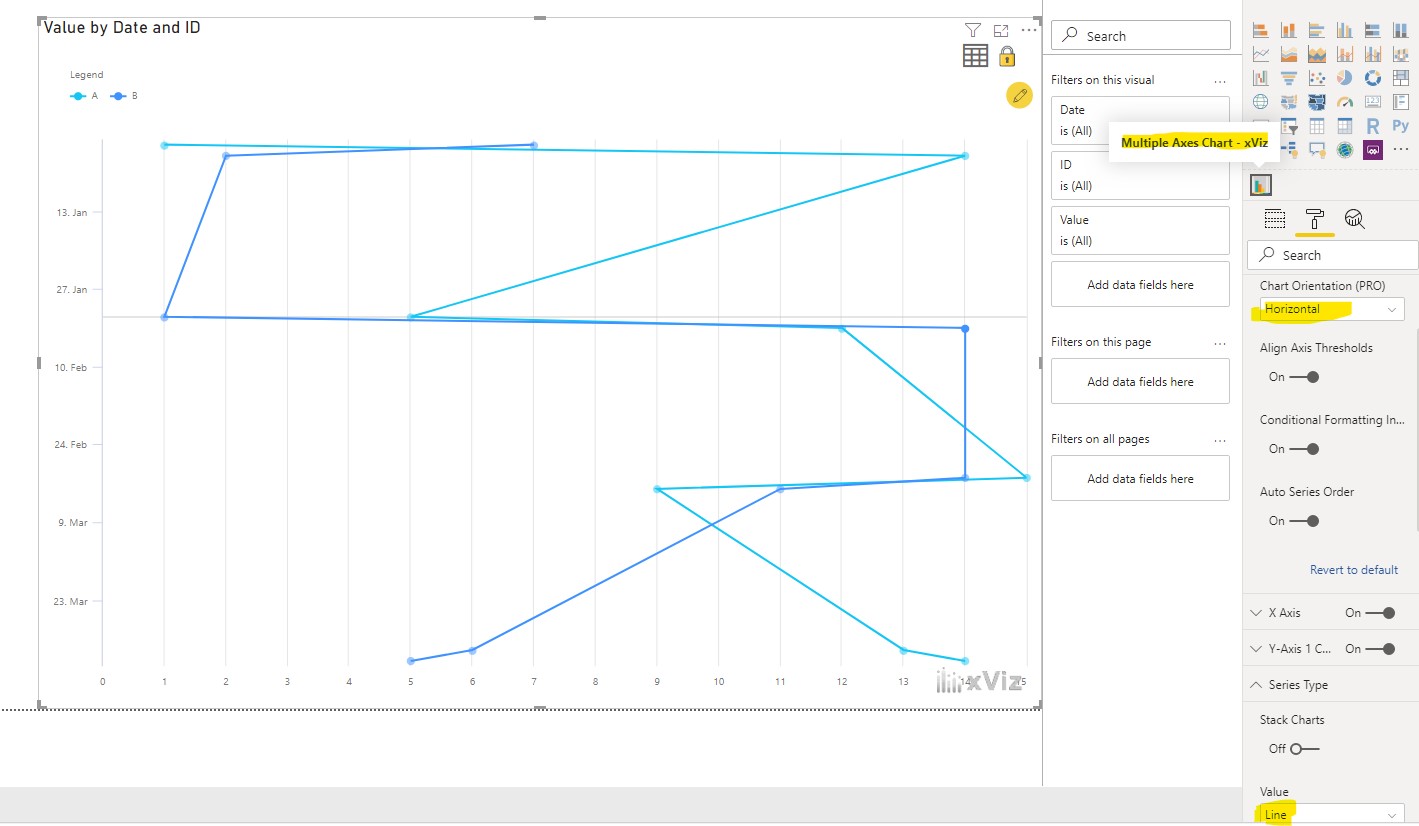The image size is (1419, 826).
Task: Select the stacked bar chart visual
Action: [x=1261, y=29]
